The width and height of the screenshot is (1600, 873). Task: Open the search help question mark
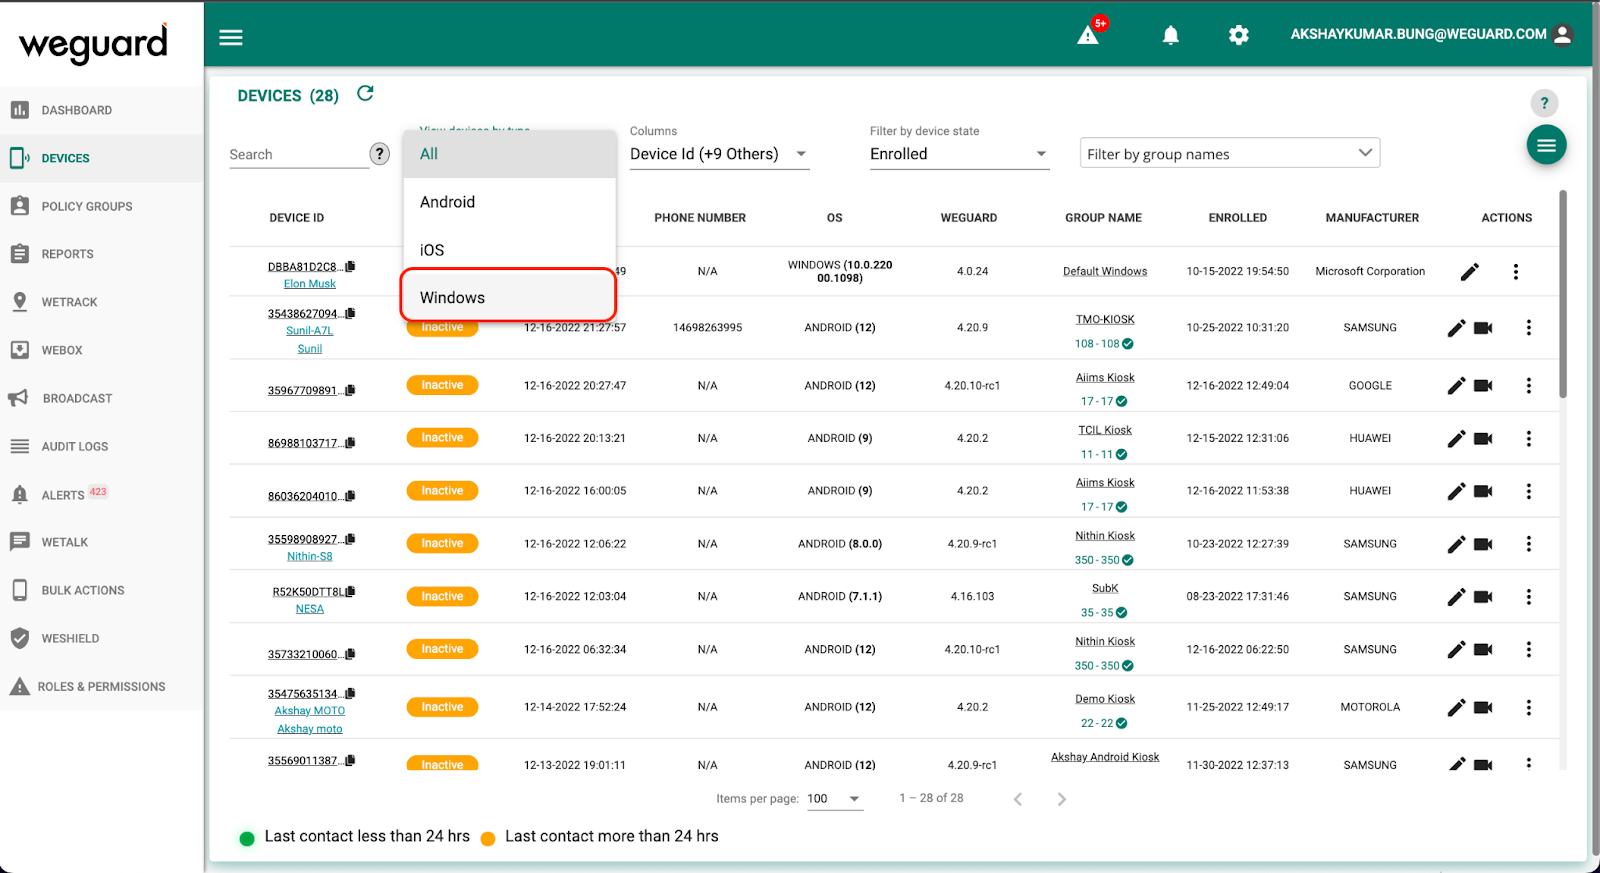380,154
